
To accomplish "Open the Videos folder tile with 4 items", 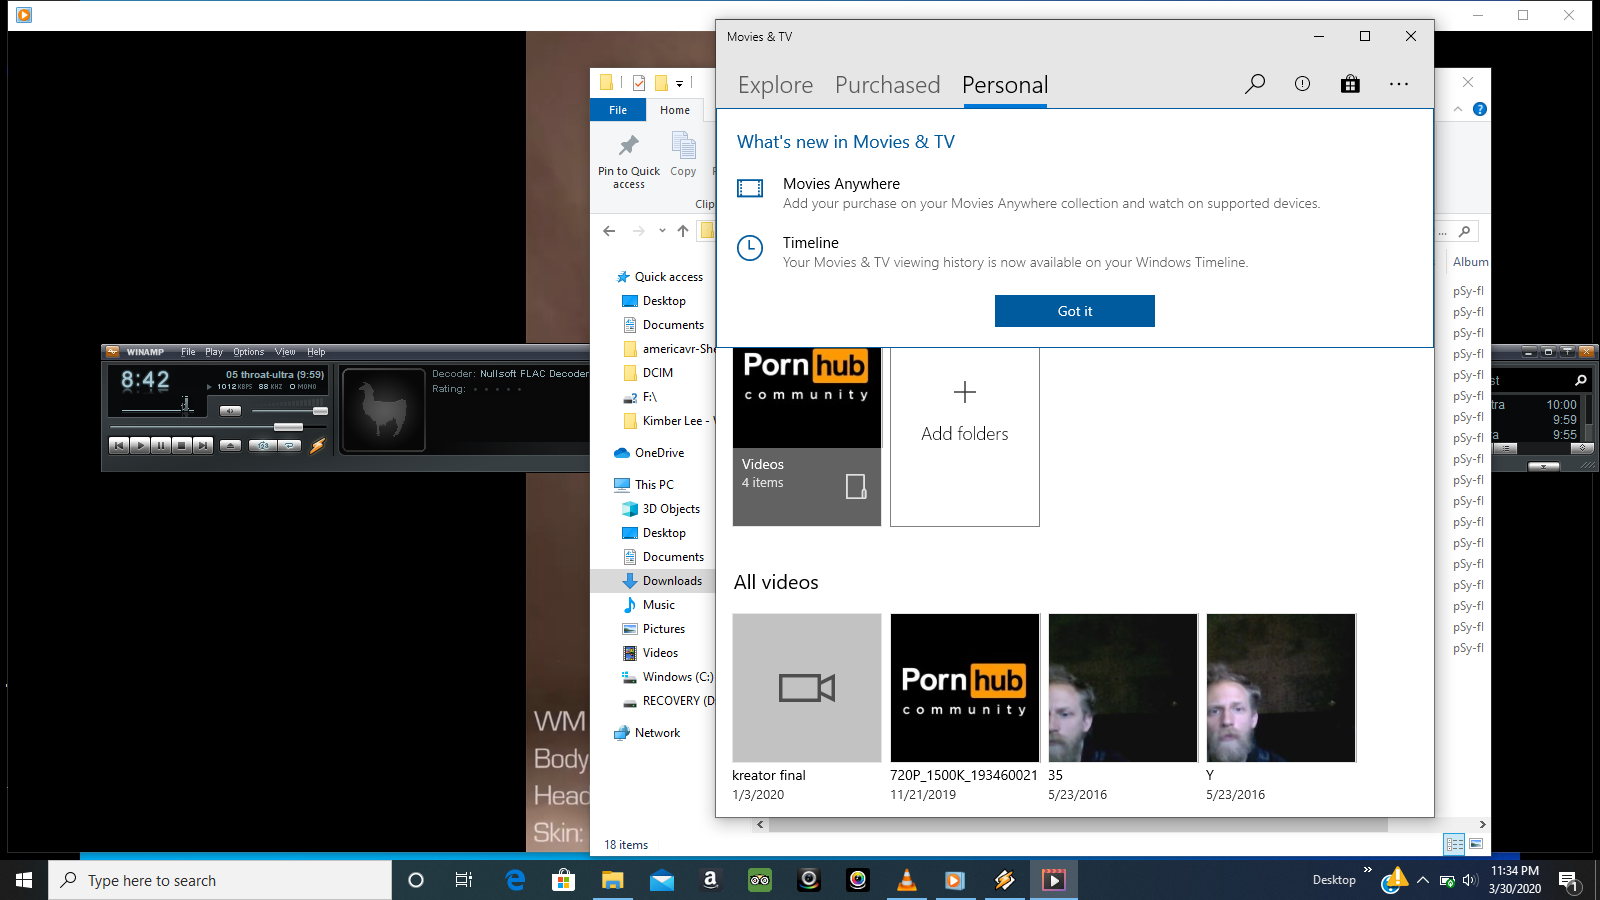I will click(807, 437).
